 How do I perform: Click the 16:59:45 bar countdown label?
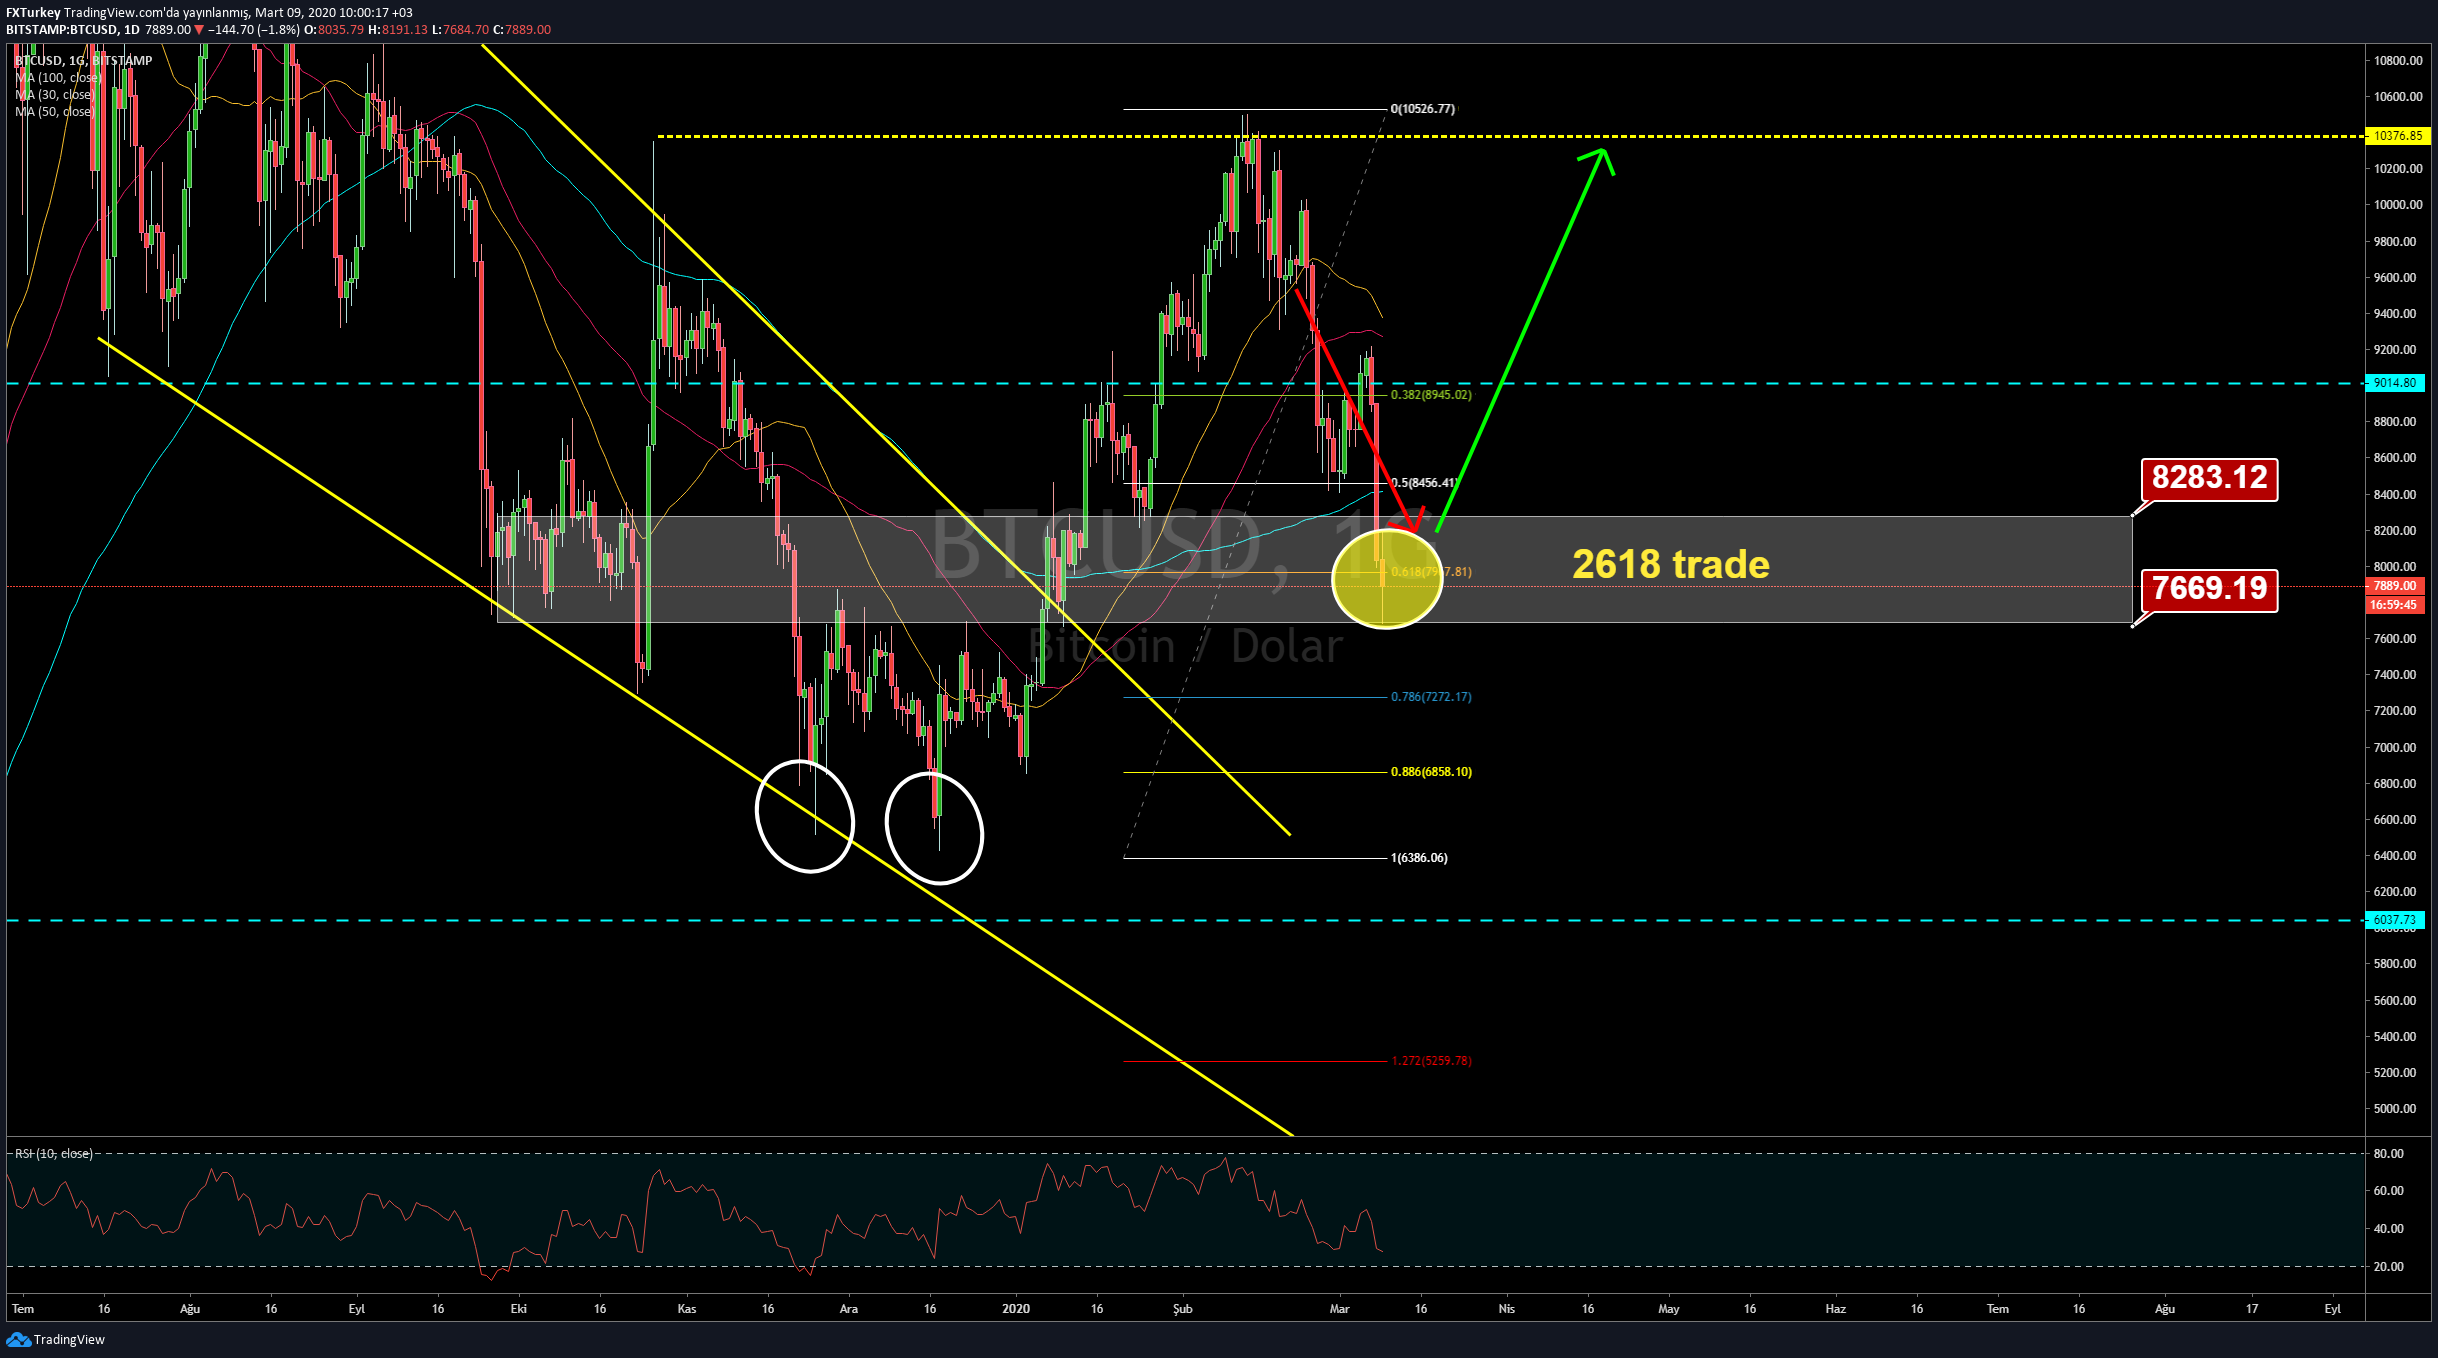(x=2395, y=604)
